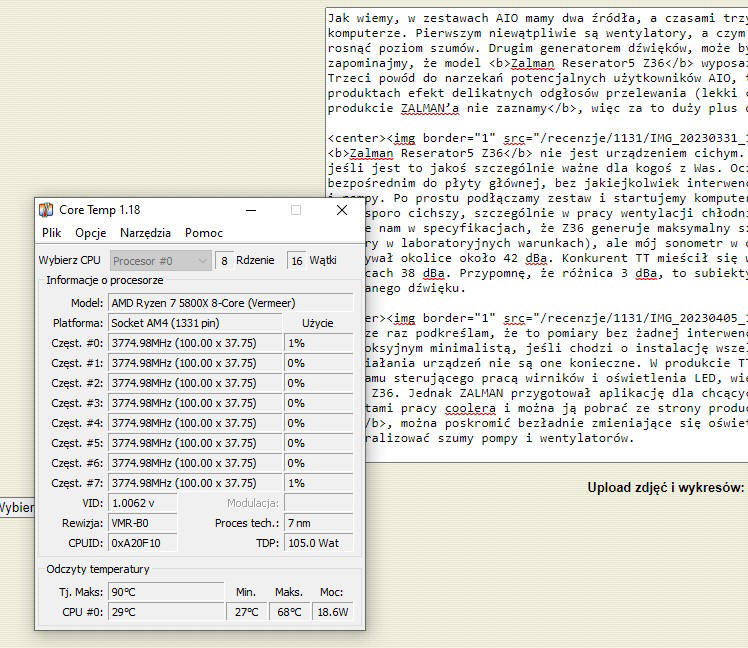Select the Częst. #2 frequency value
The height and width of the screenshot is (648, 748).
[x=195, y=383]
